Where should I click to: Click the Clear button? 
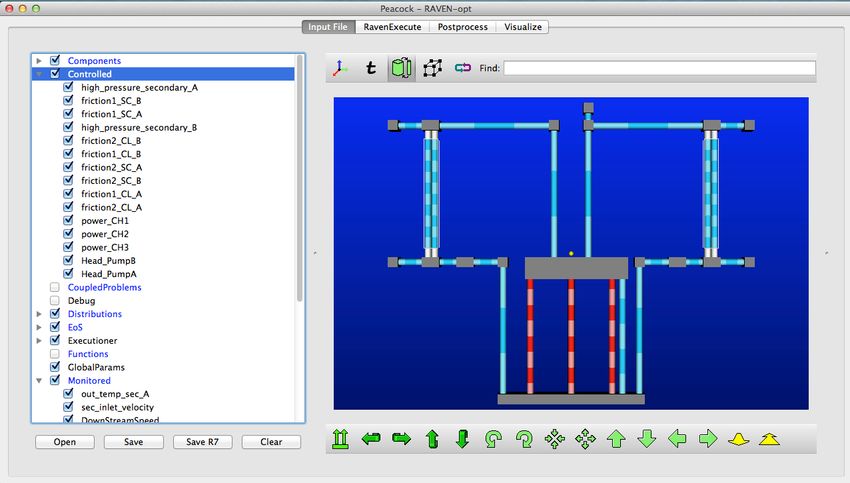pyautogui.click(x=271, y=442)
